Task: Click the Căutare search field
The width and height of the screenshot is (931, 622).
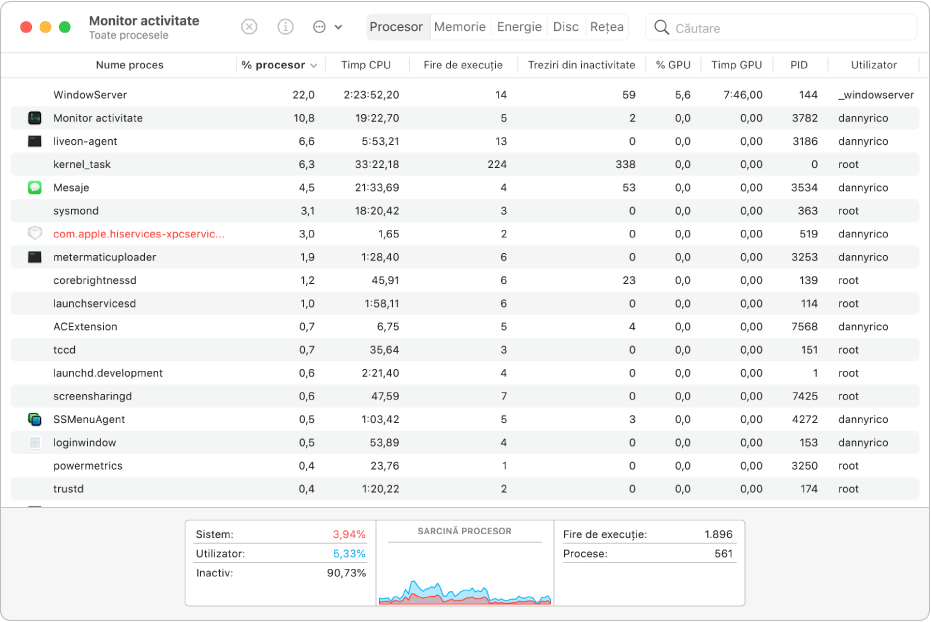Action: pos(781,27)
